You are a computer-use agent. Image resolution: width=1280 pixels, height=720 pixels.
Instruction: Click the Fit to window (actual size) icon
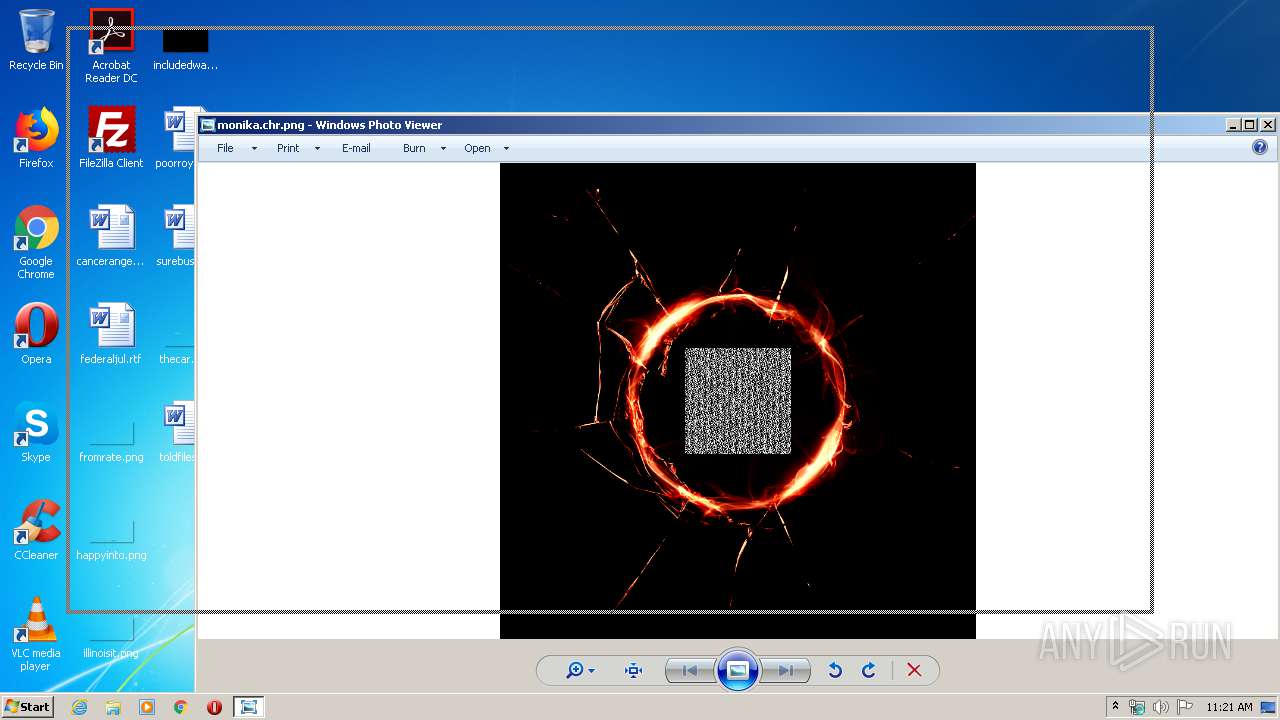pyautogui.click(x=633, y=671)
